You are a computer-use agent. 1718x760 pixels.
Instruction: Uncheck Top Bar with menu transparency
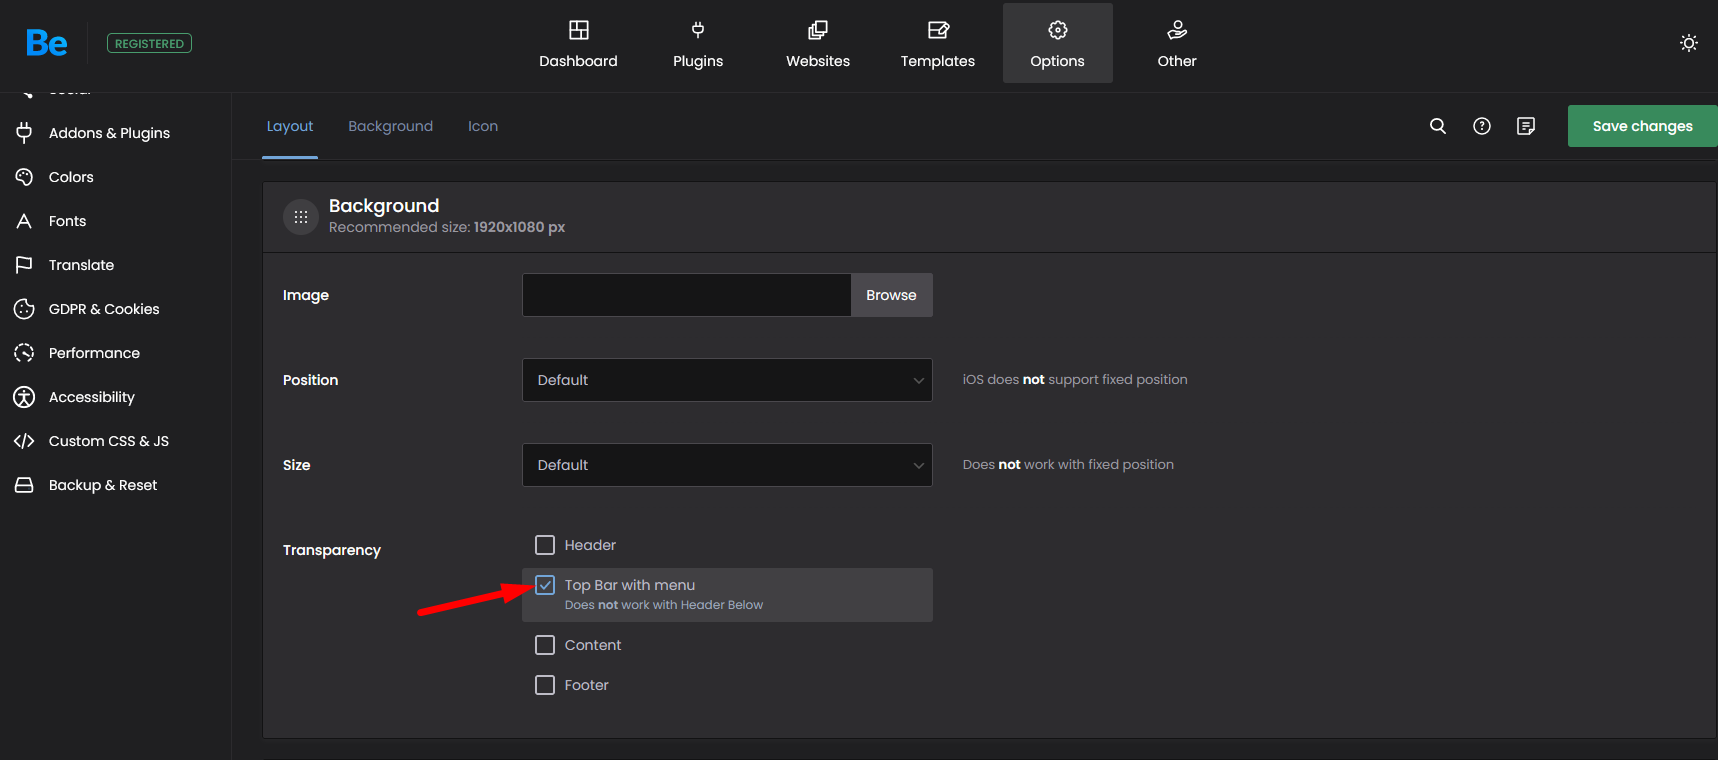coord(545,585)
